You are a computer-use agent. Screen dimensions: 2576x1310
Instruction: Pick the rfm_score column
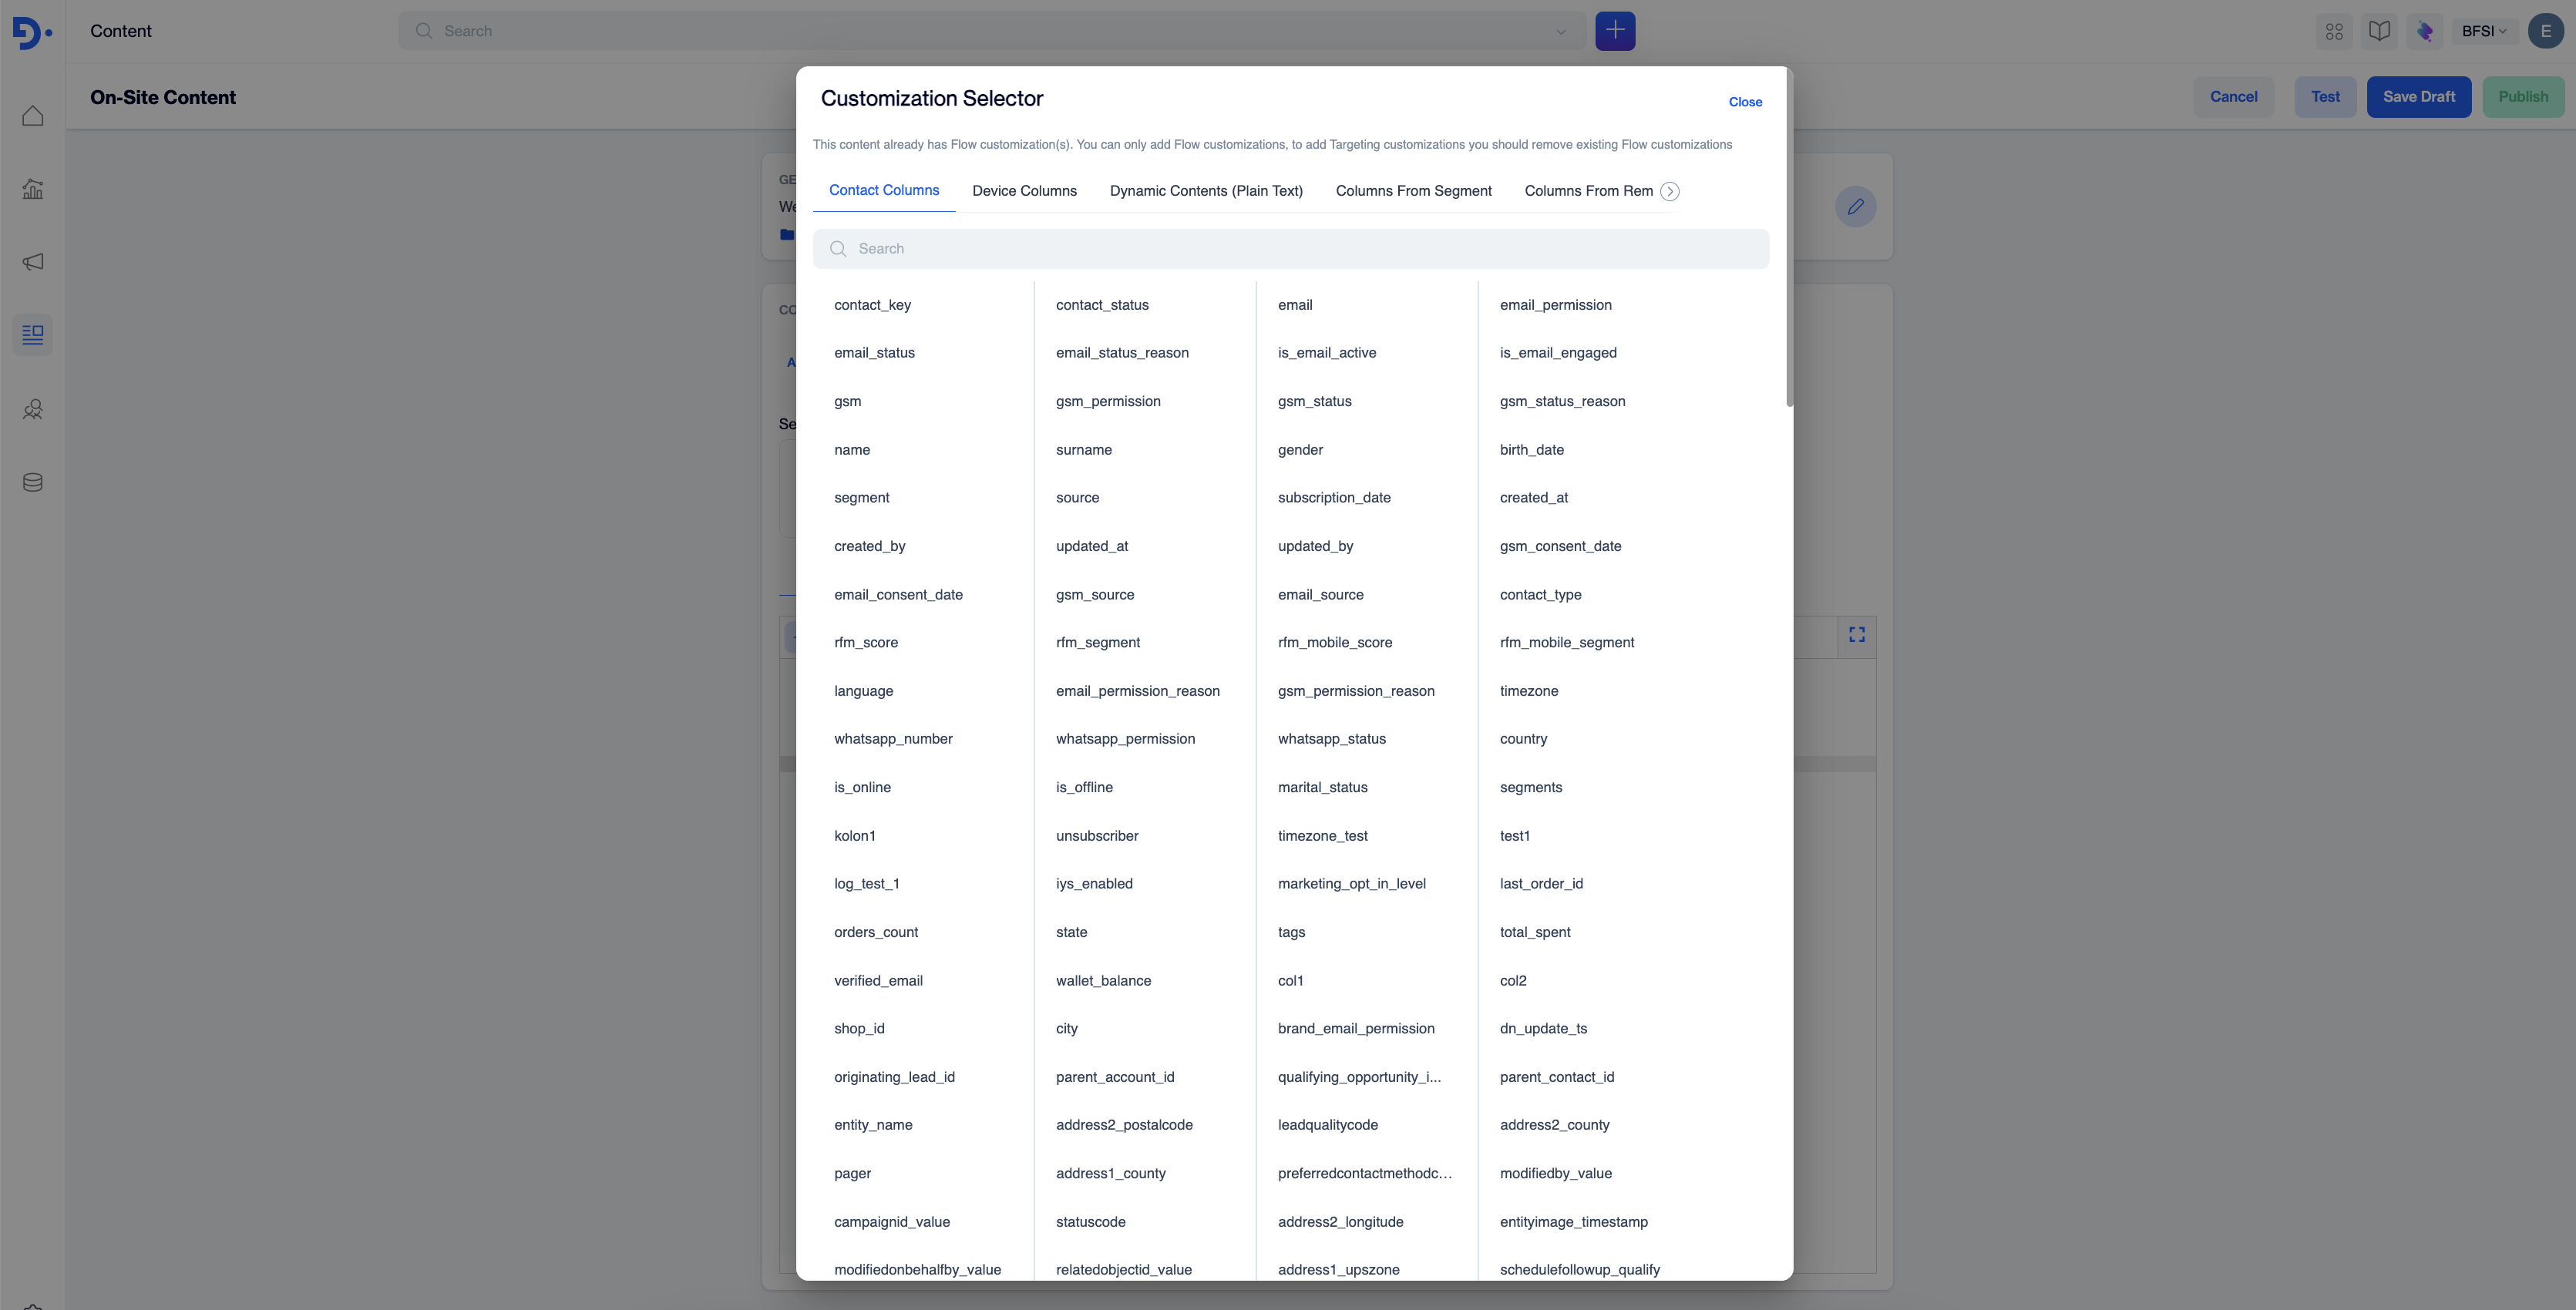point(866,643)
